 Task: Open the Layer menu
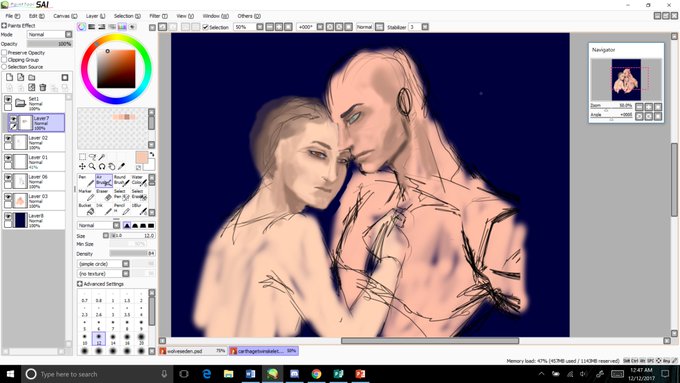[95, 16]
